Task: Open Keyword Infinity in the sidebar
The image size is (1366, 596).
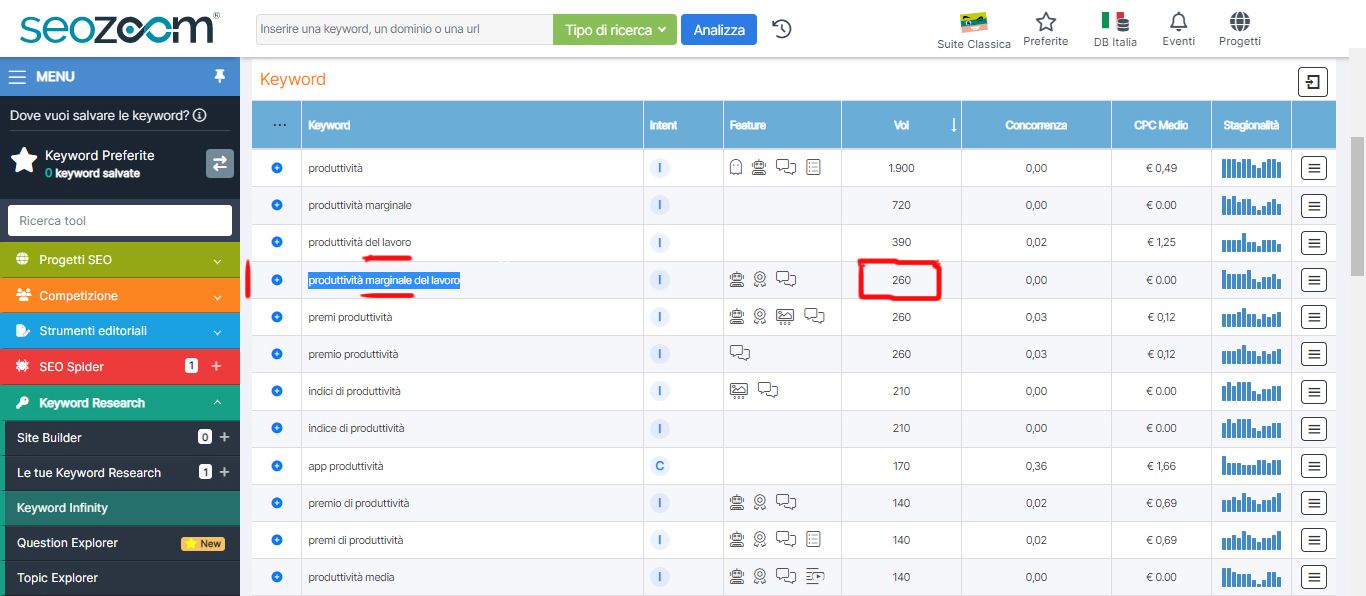Action: [64, 507]
